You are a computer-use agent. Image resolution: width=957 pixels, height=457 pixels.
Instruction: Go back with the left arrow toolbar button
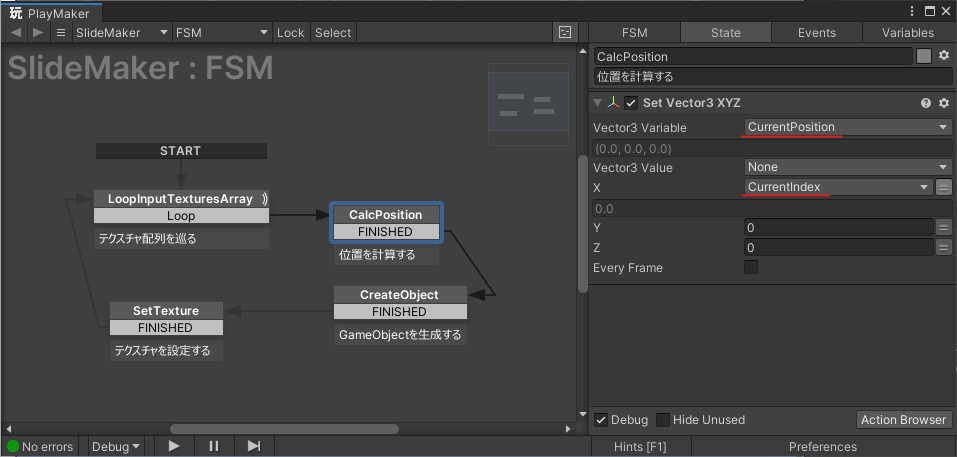coord(16,32)
